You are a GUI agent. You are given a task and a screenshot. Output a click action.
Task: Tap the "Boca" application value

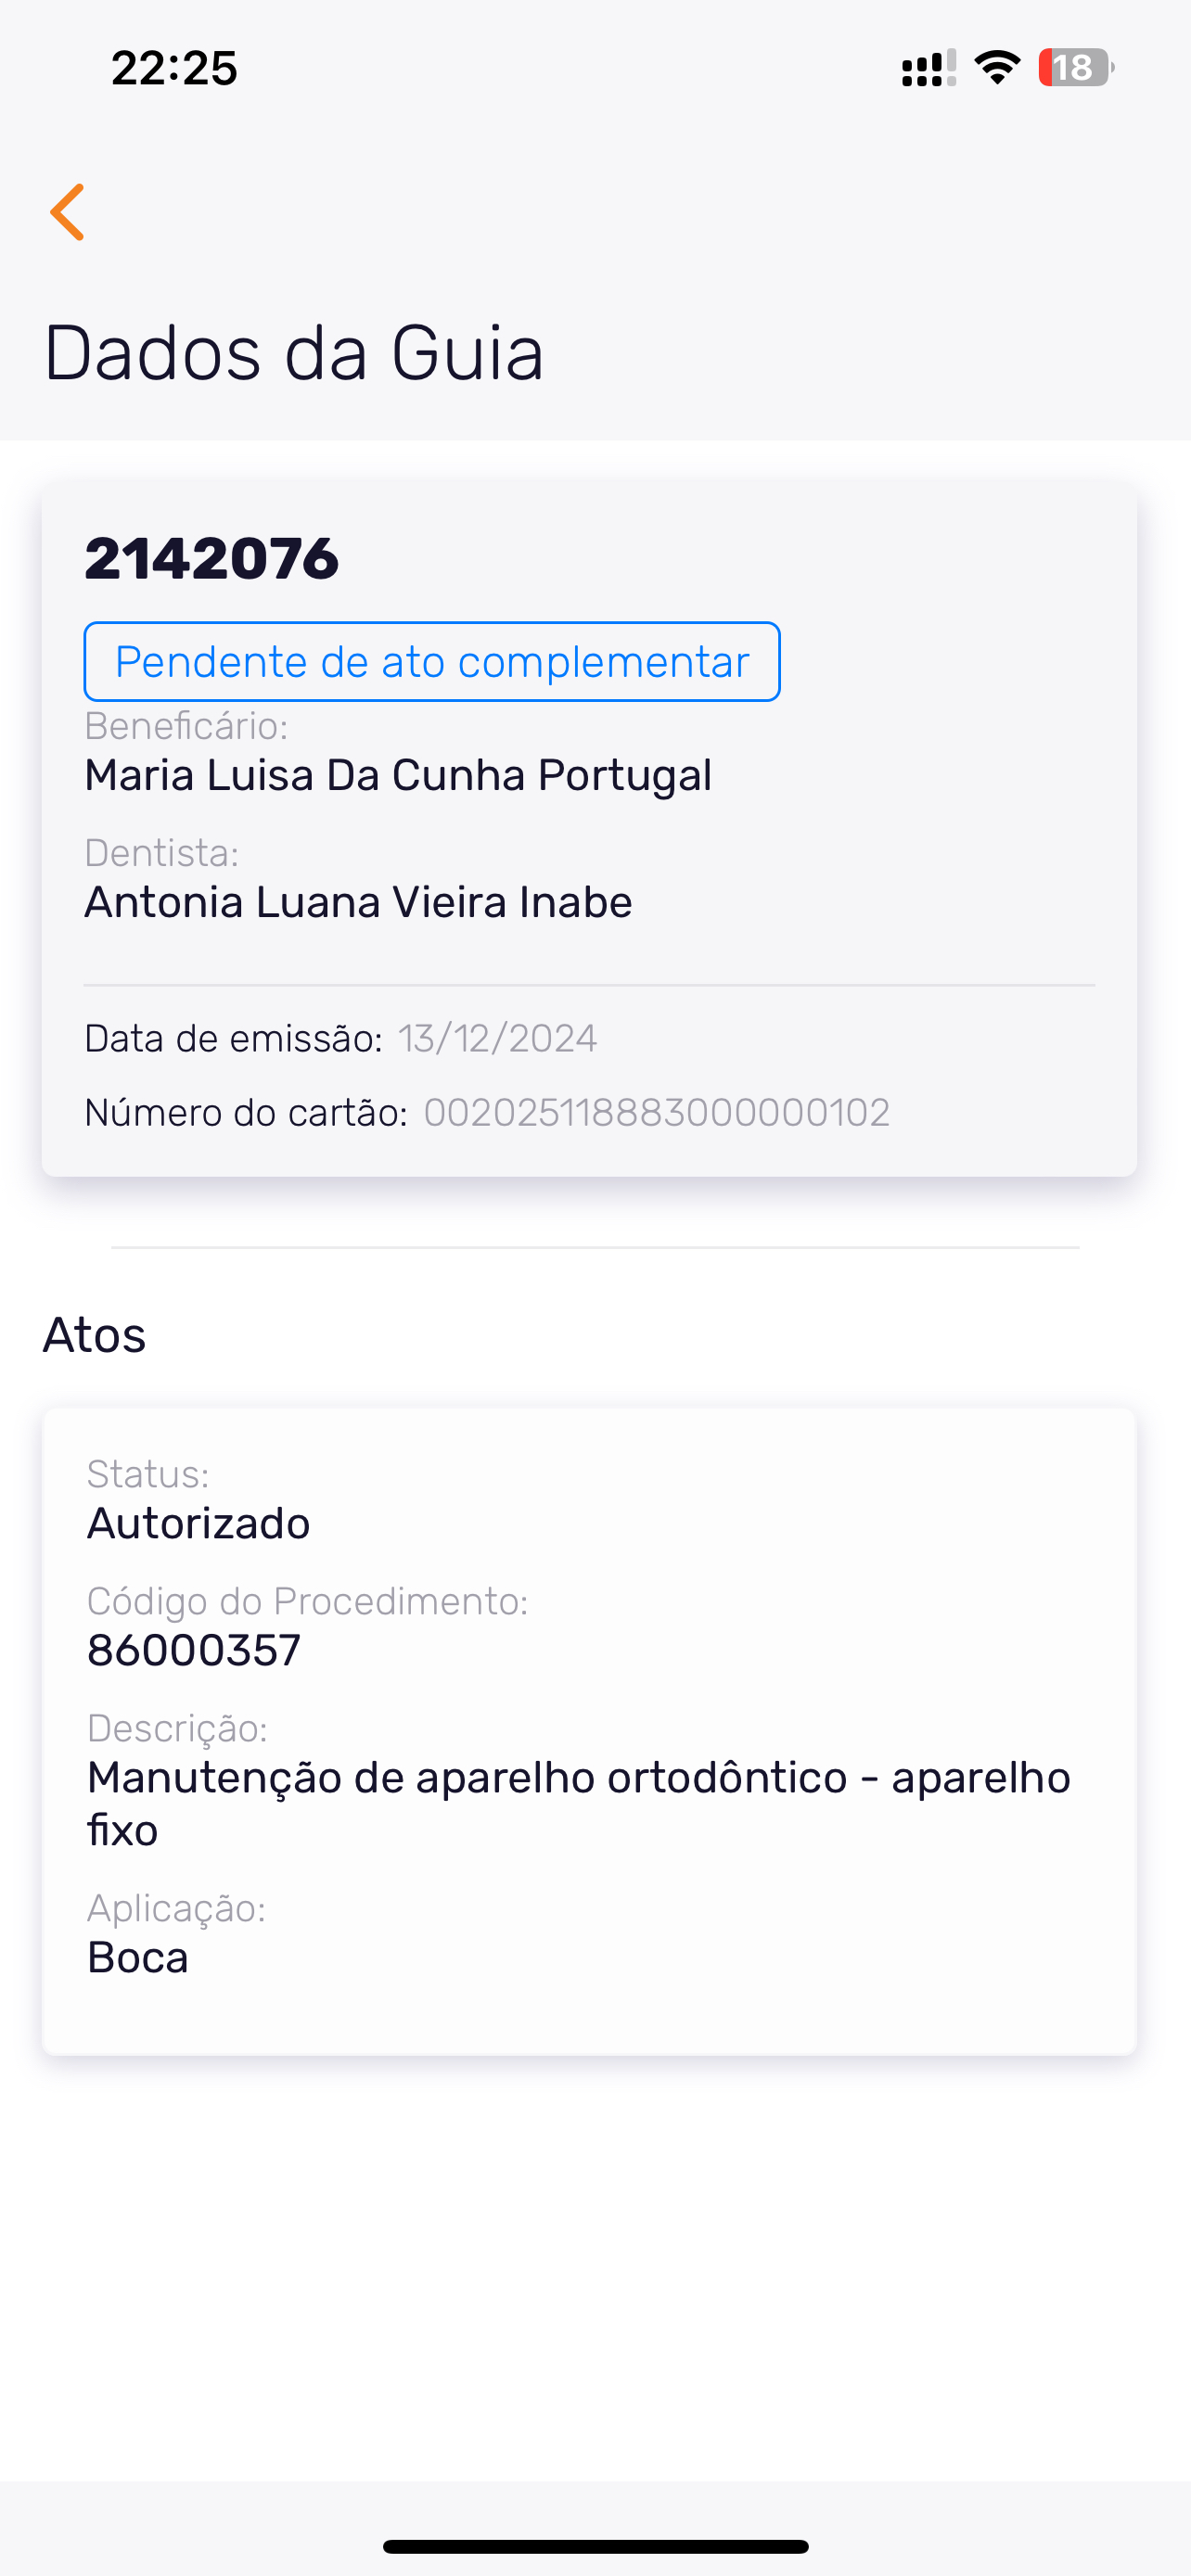138,1957
